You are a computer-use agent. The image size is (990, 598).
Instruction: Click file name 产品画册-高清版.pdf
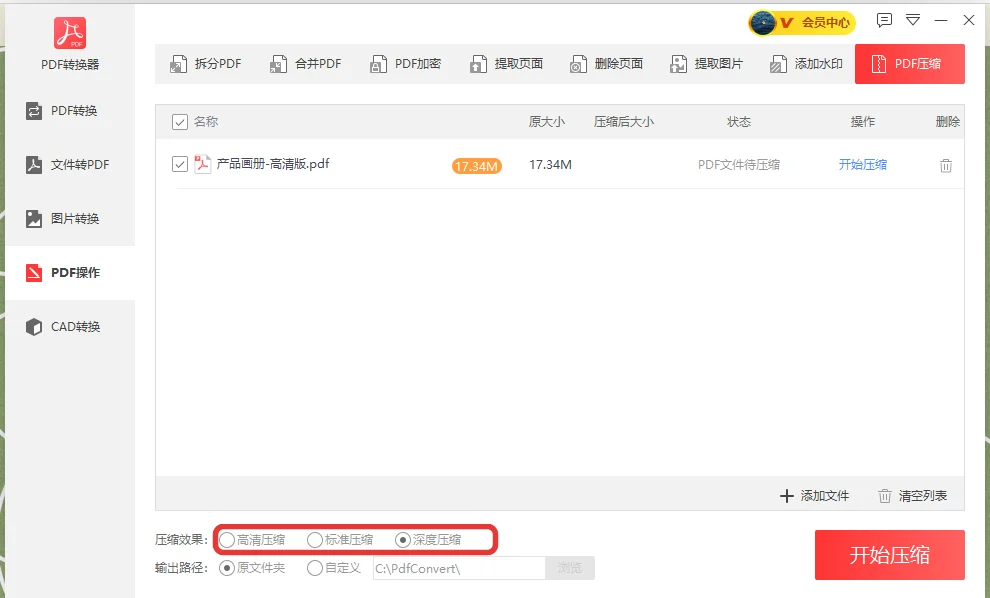(273, 164)
